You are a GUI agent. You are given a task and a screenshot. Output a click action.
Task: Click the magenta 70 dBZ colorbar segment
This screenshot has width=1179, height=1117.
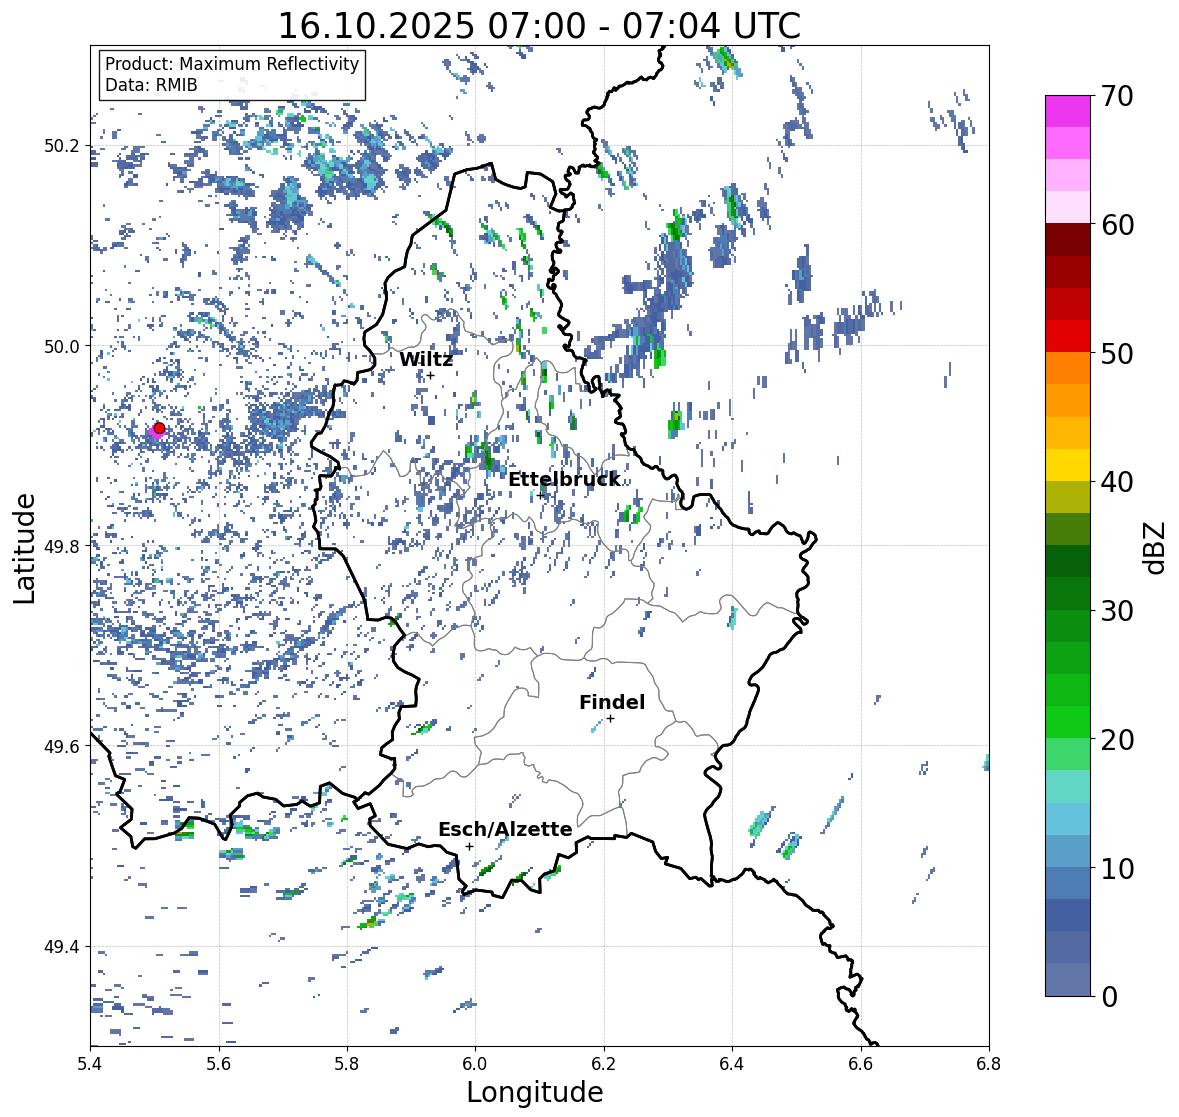1068,111
